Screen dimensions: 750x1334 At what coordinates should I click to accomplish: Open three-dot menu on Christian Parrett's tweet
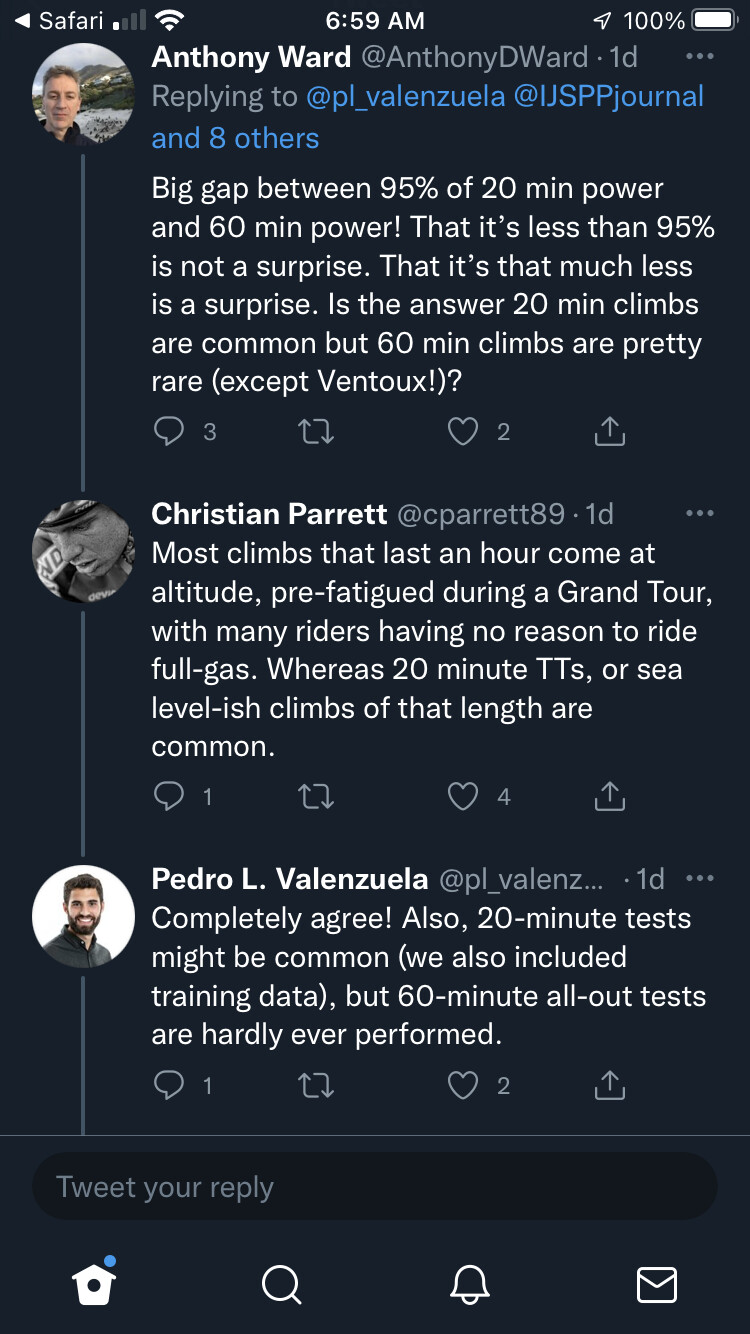point(700,513)
